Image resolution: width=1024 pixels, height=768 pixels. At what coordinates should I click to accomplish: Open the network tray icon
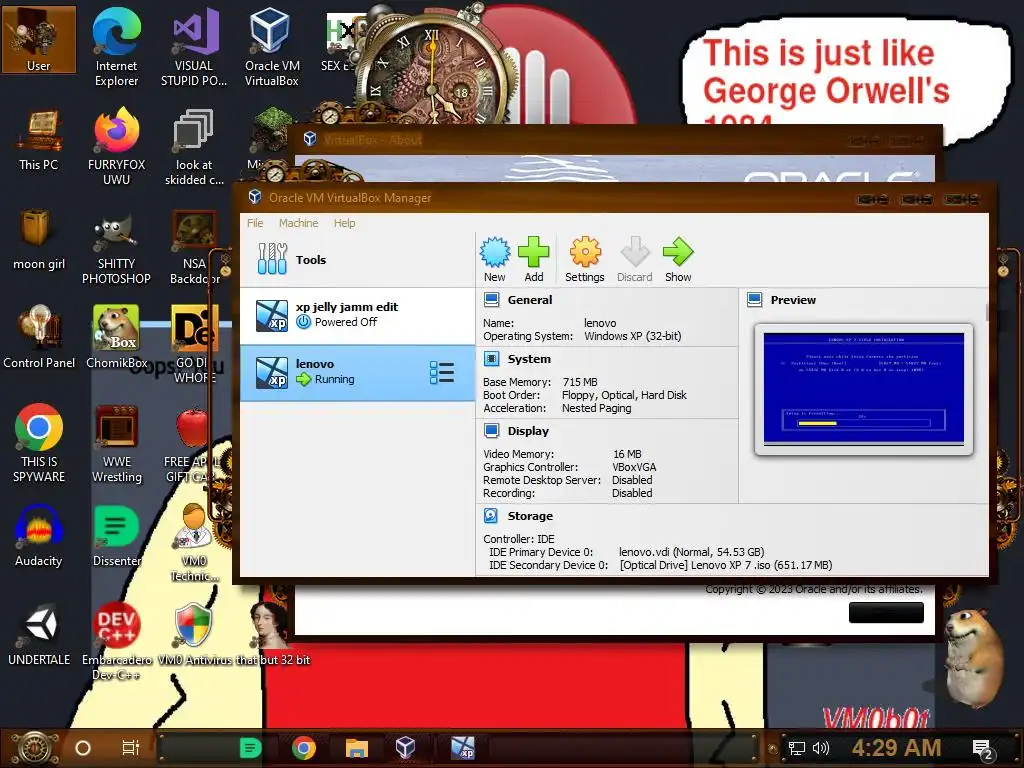click(797, 748)
